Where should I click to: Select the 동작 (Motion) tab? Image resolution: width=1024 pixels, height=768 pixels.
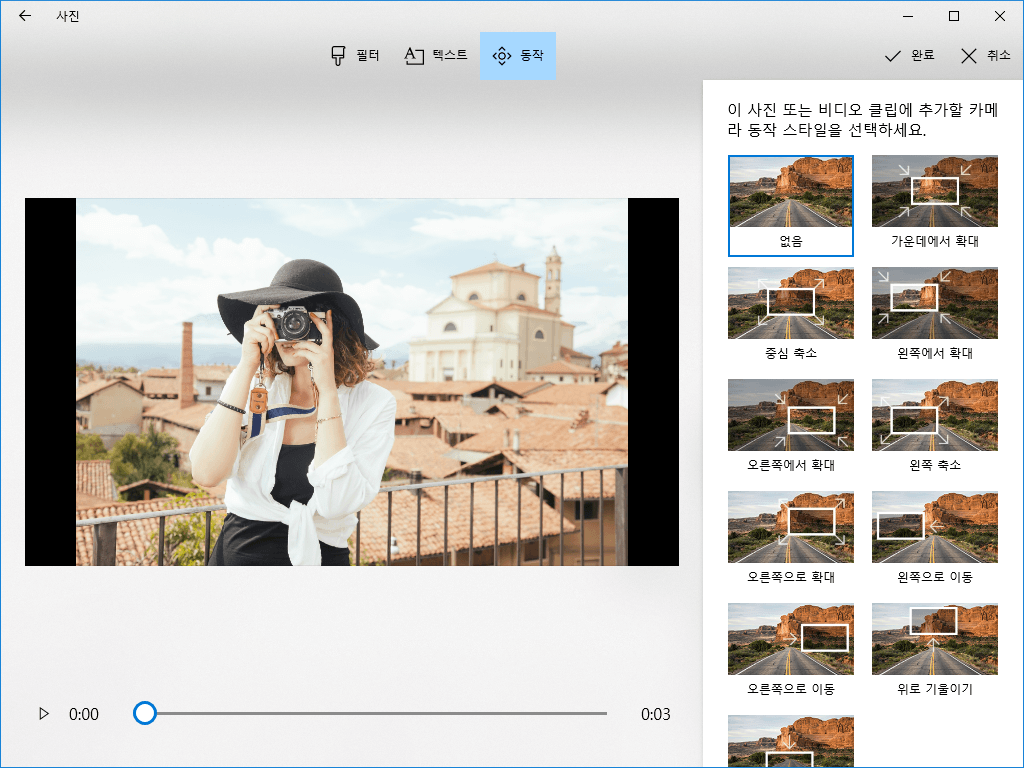coord(518,56)
